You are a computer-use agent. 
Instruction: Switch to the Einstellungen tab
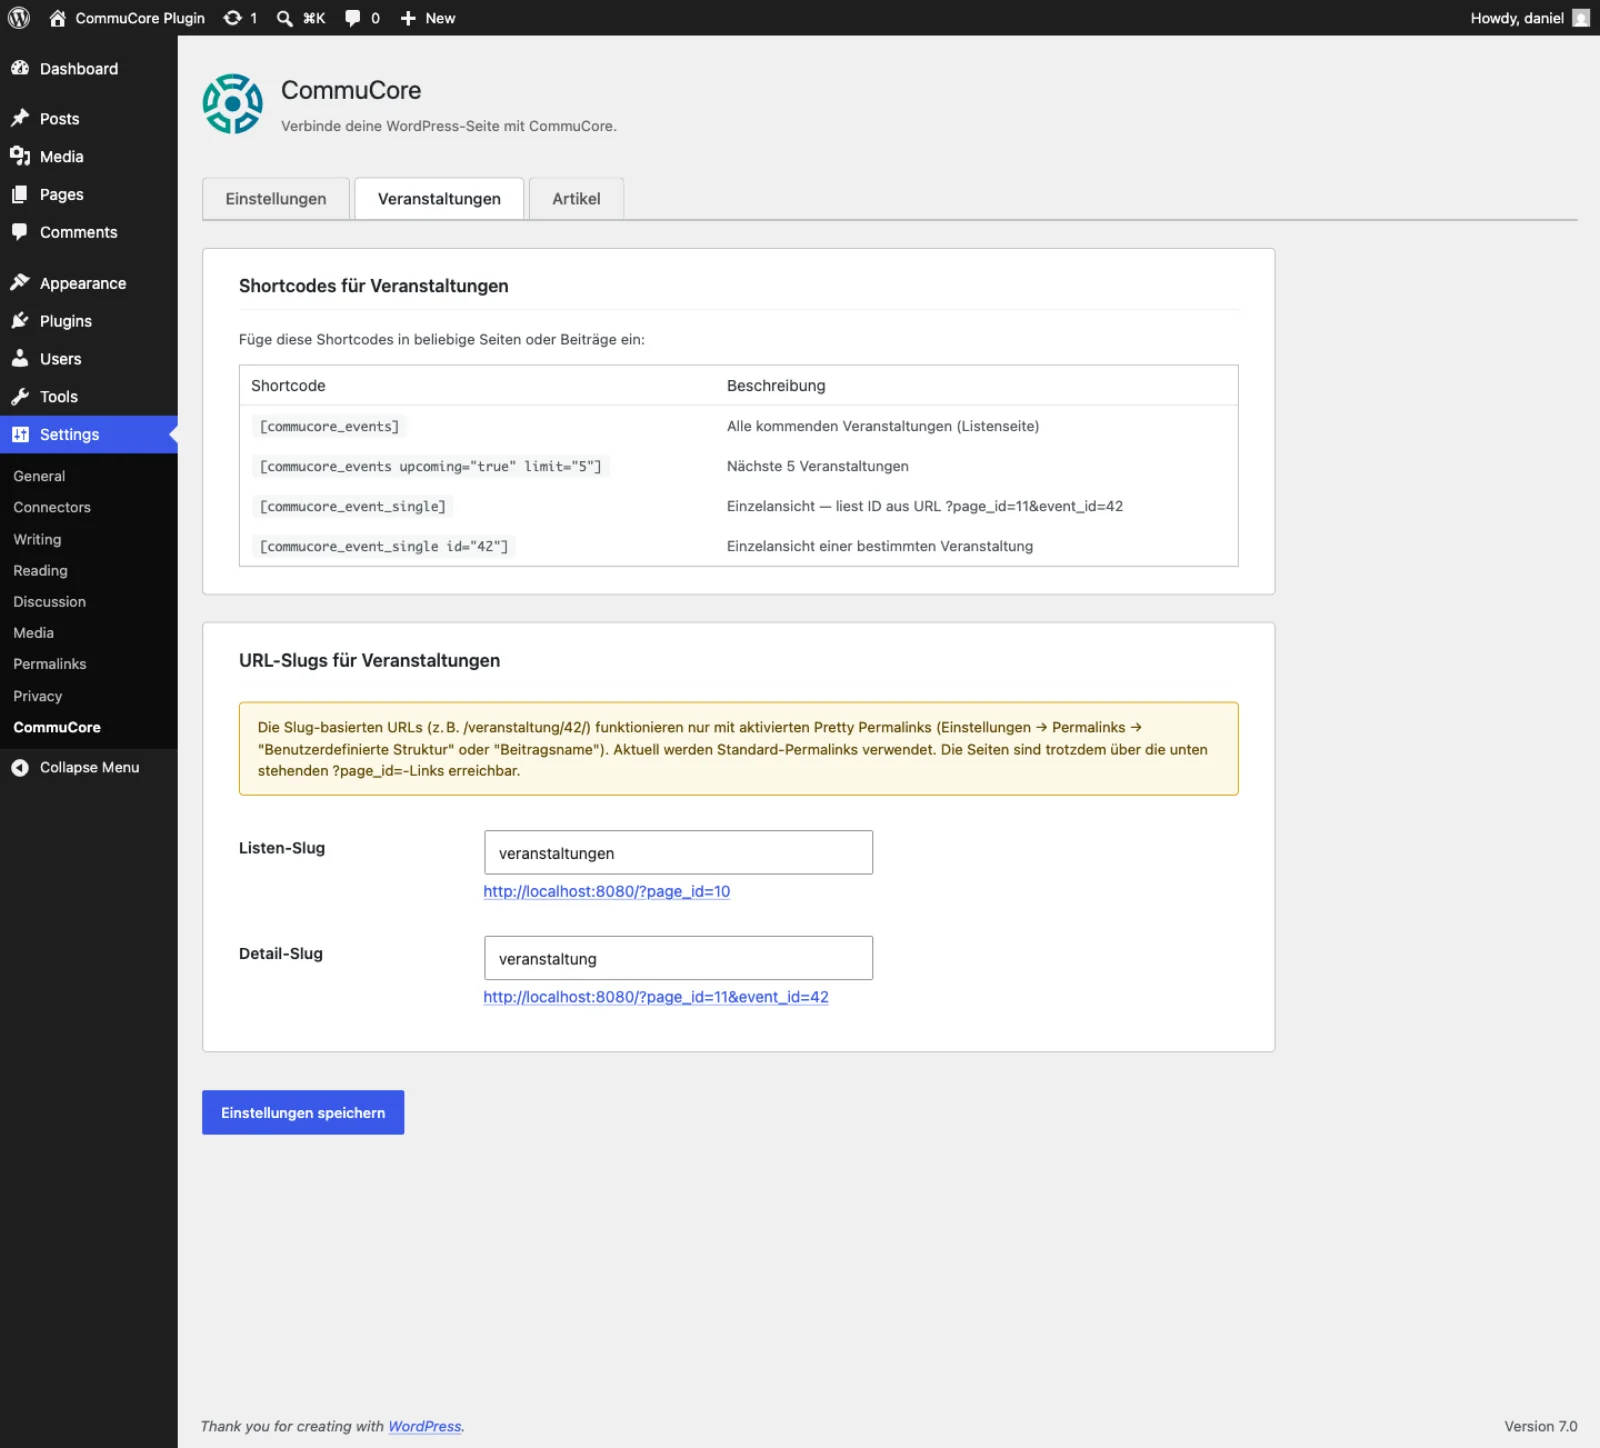pyautogui.click(x=276, y=198)
